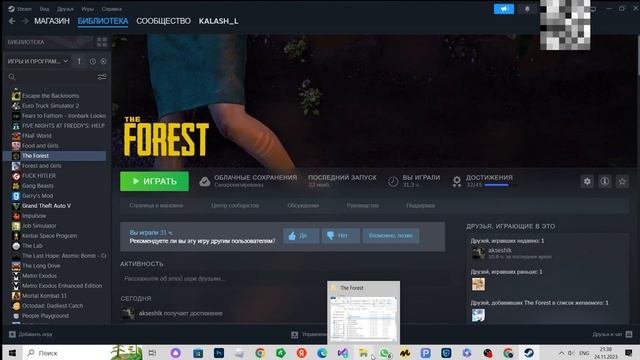Open the Help menu
The width and height of the screenshot is (640, 360).
(x=111, y=9)
